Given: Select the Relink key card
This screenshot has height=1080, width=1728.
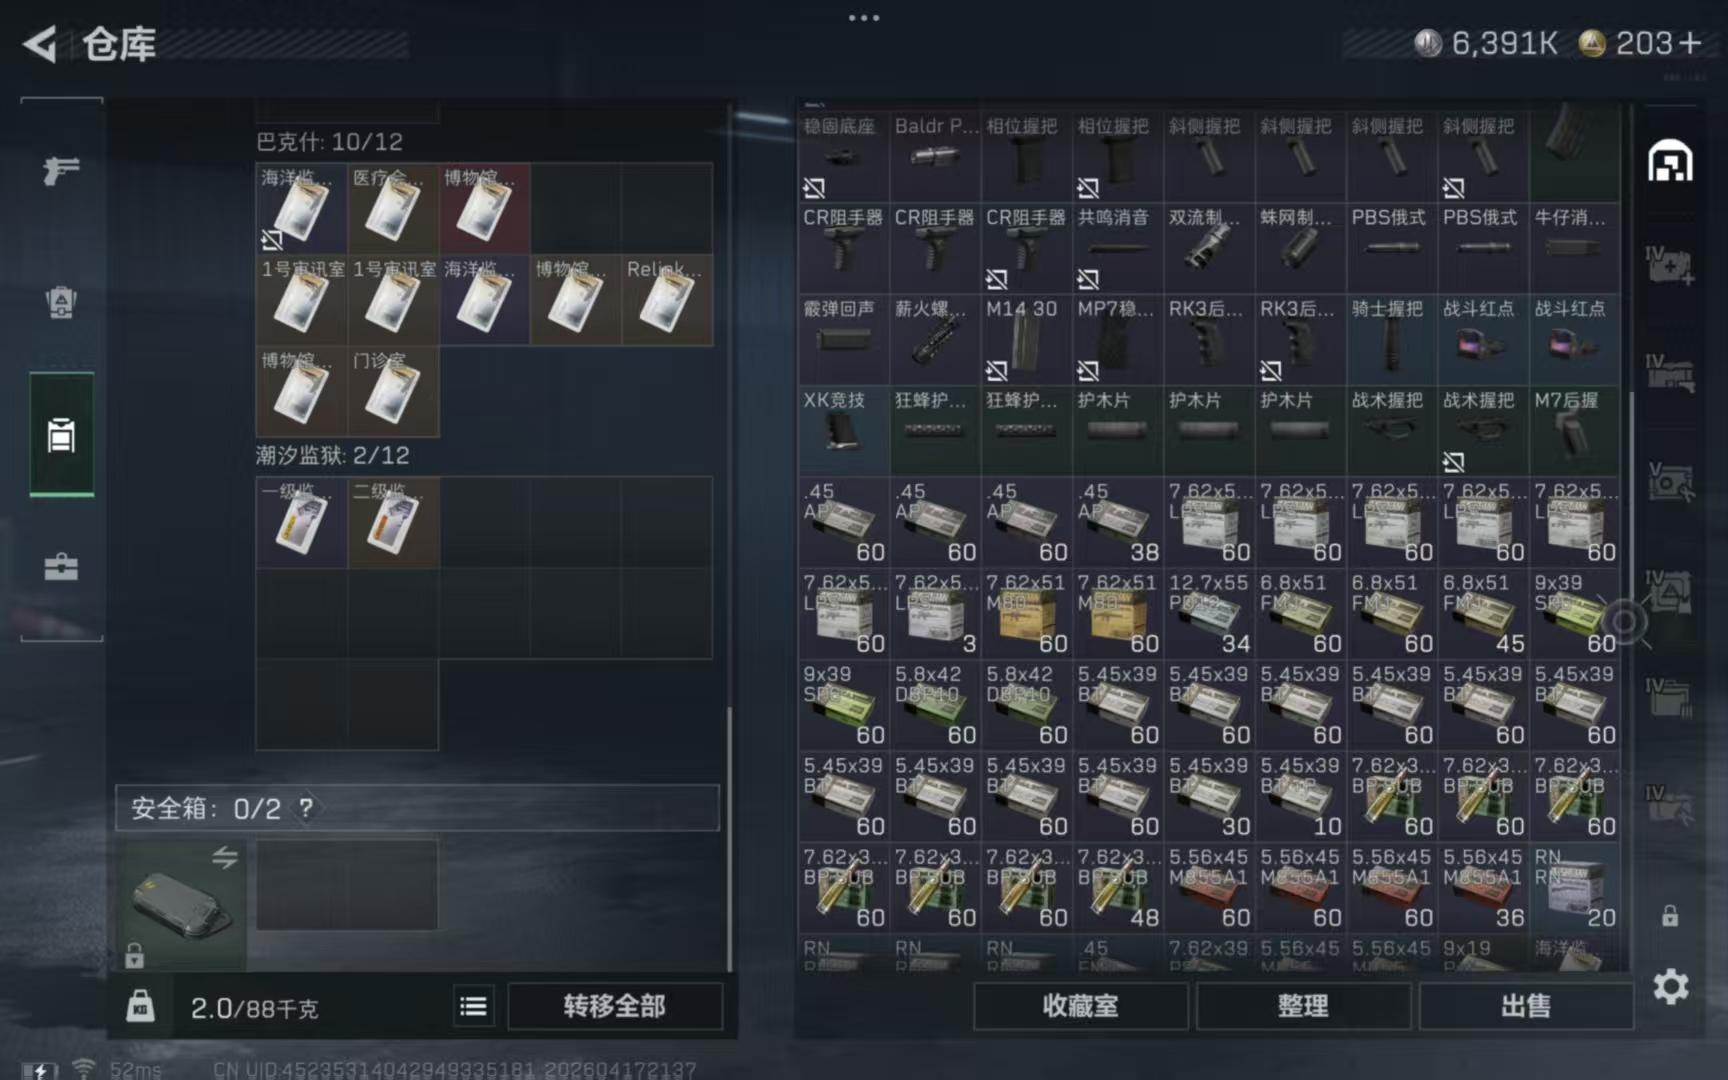Looking at the screenshot, I should pyautogui.click(x=667, y=300).
